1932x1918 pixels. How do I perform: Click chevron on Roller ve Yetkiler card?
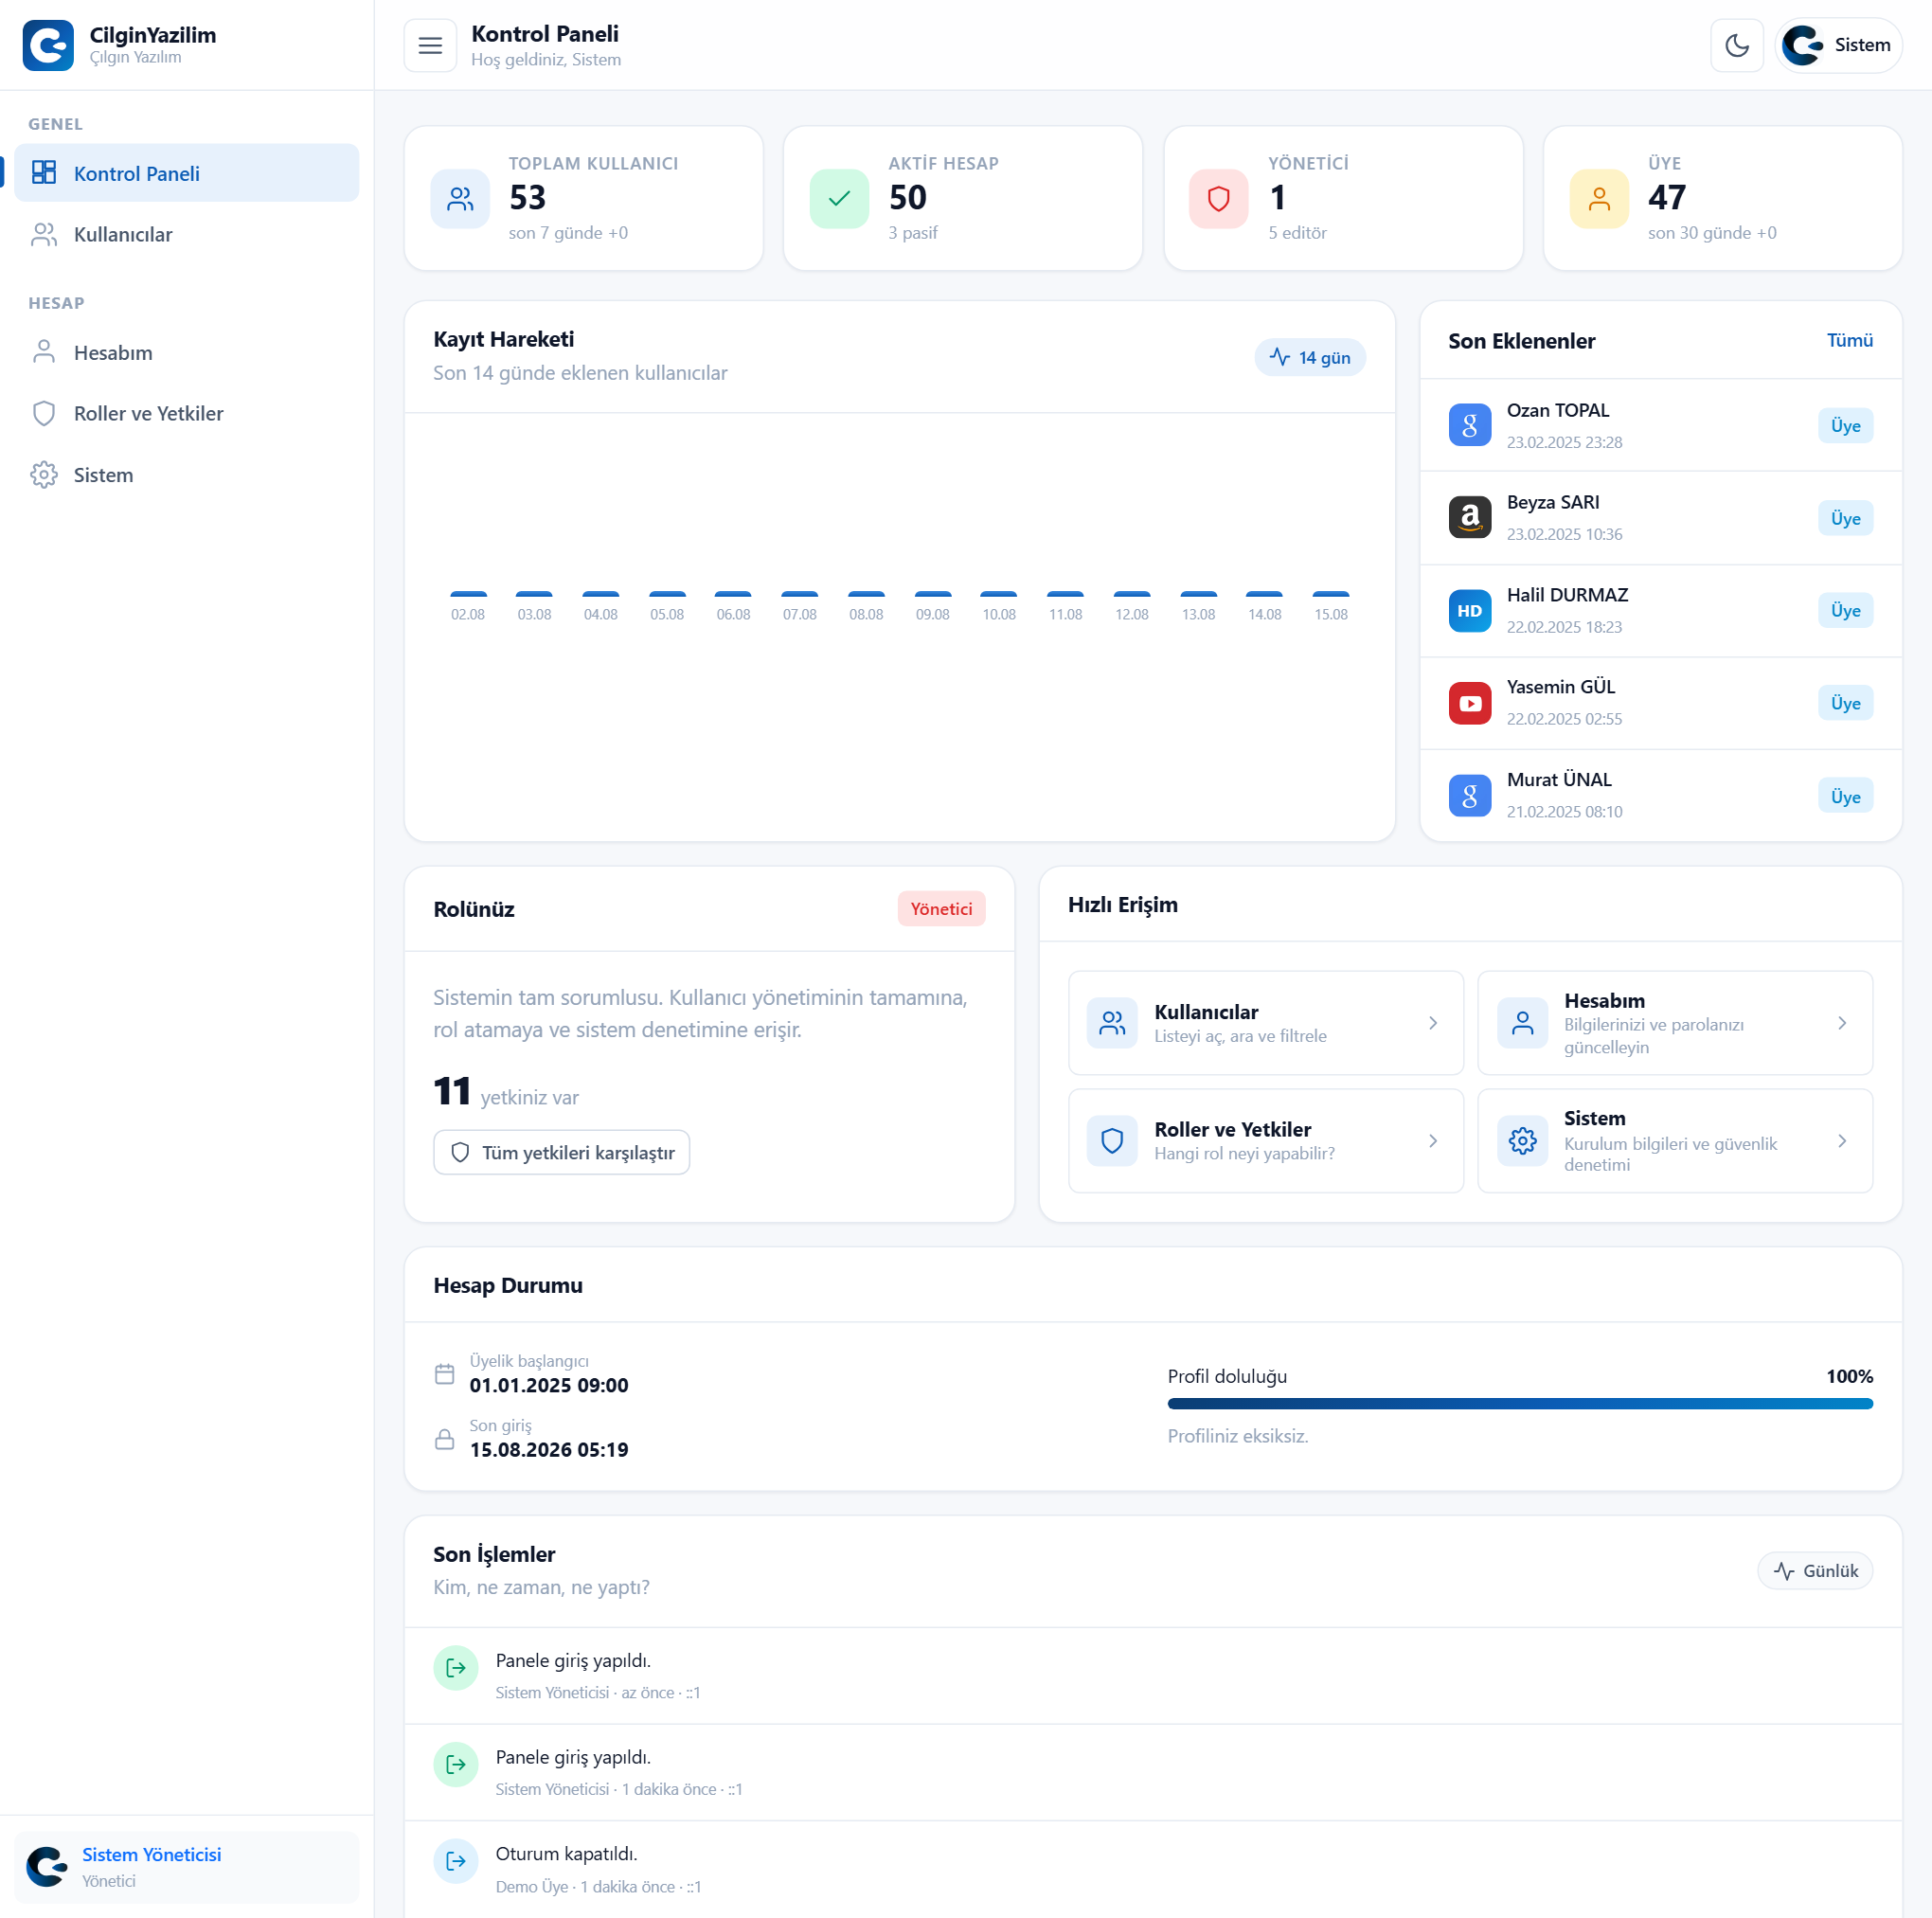click(1432, 1140)
